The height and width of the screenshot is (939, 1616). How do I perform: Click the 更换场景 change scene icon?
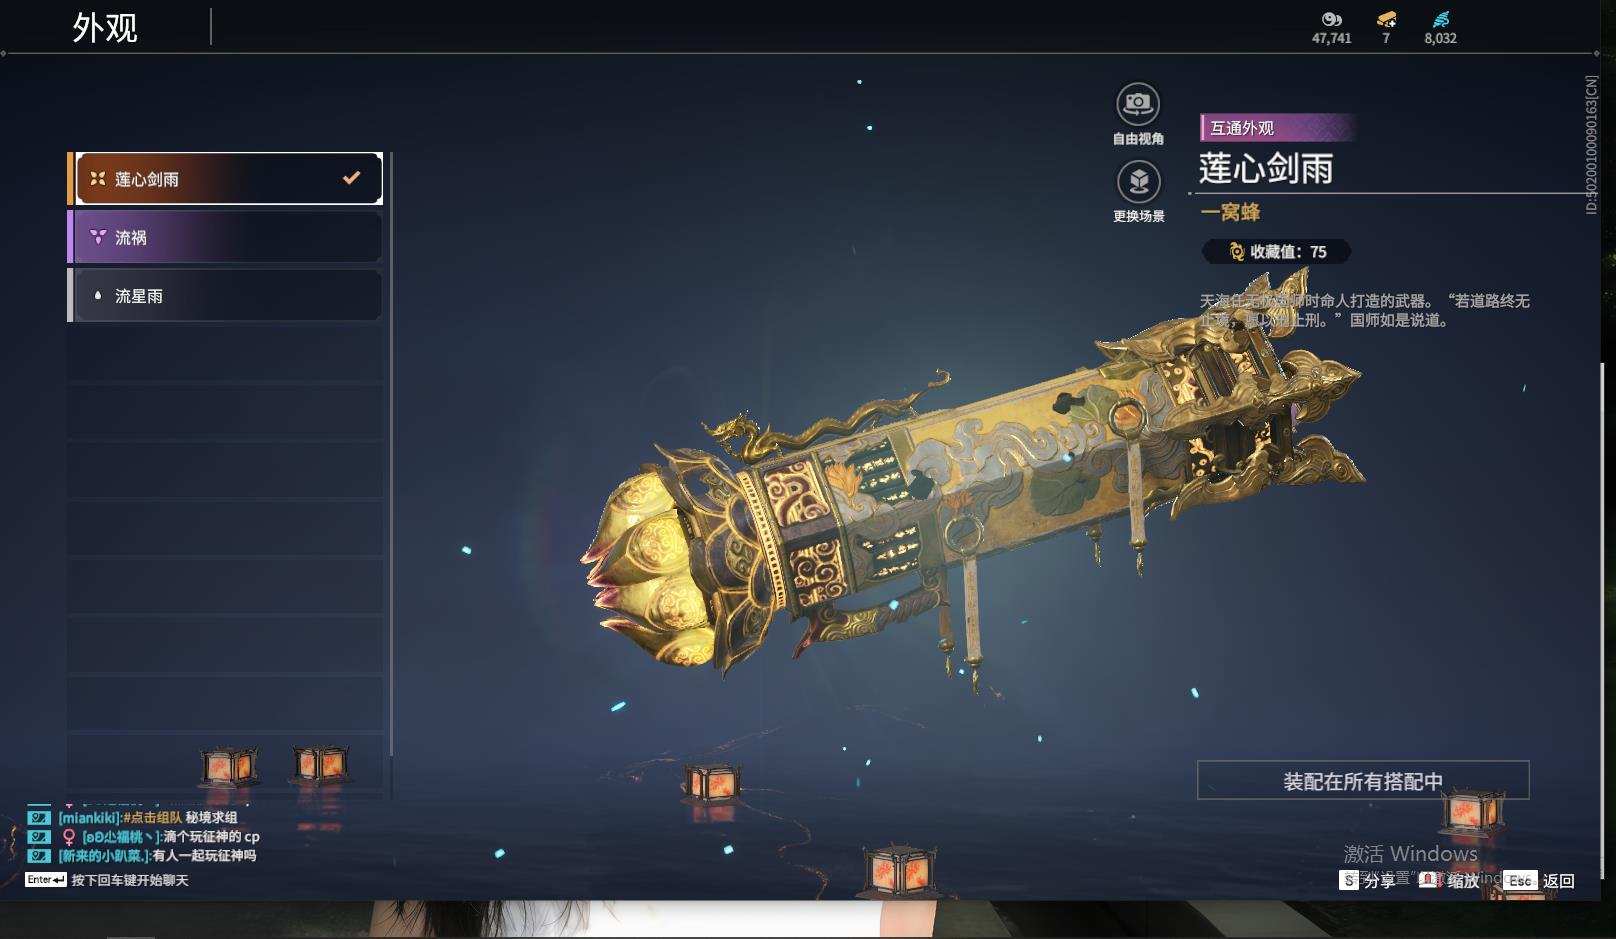coord(1138,182)
